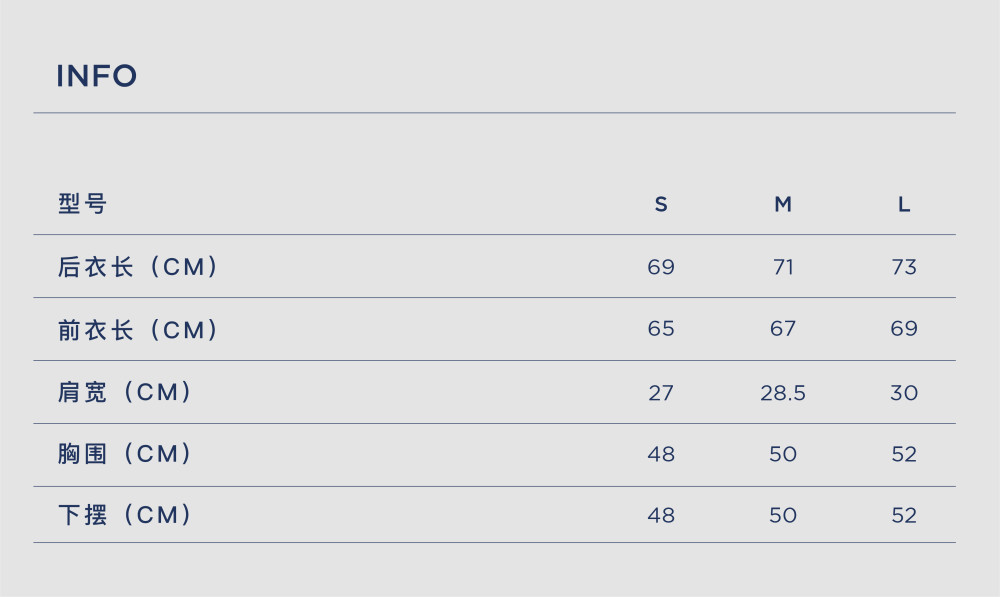
Task: Click the 下摆 value 48 for size S
Action: (661, 515)
